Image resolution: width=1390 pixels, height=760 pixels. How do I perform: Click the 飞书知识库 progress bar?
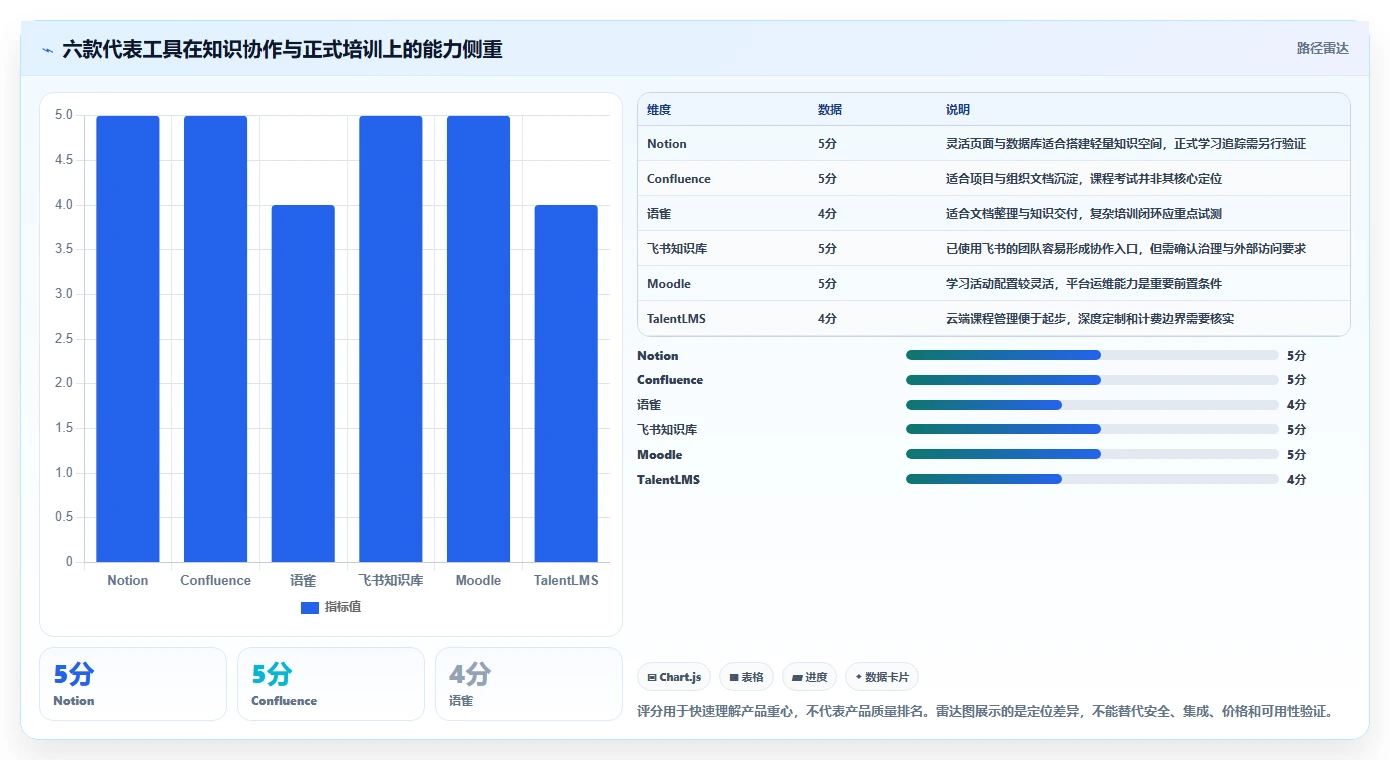[1092, 430]
